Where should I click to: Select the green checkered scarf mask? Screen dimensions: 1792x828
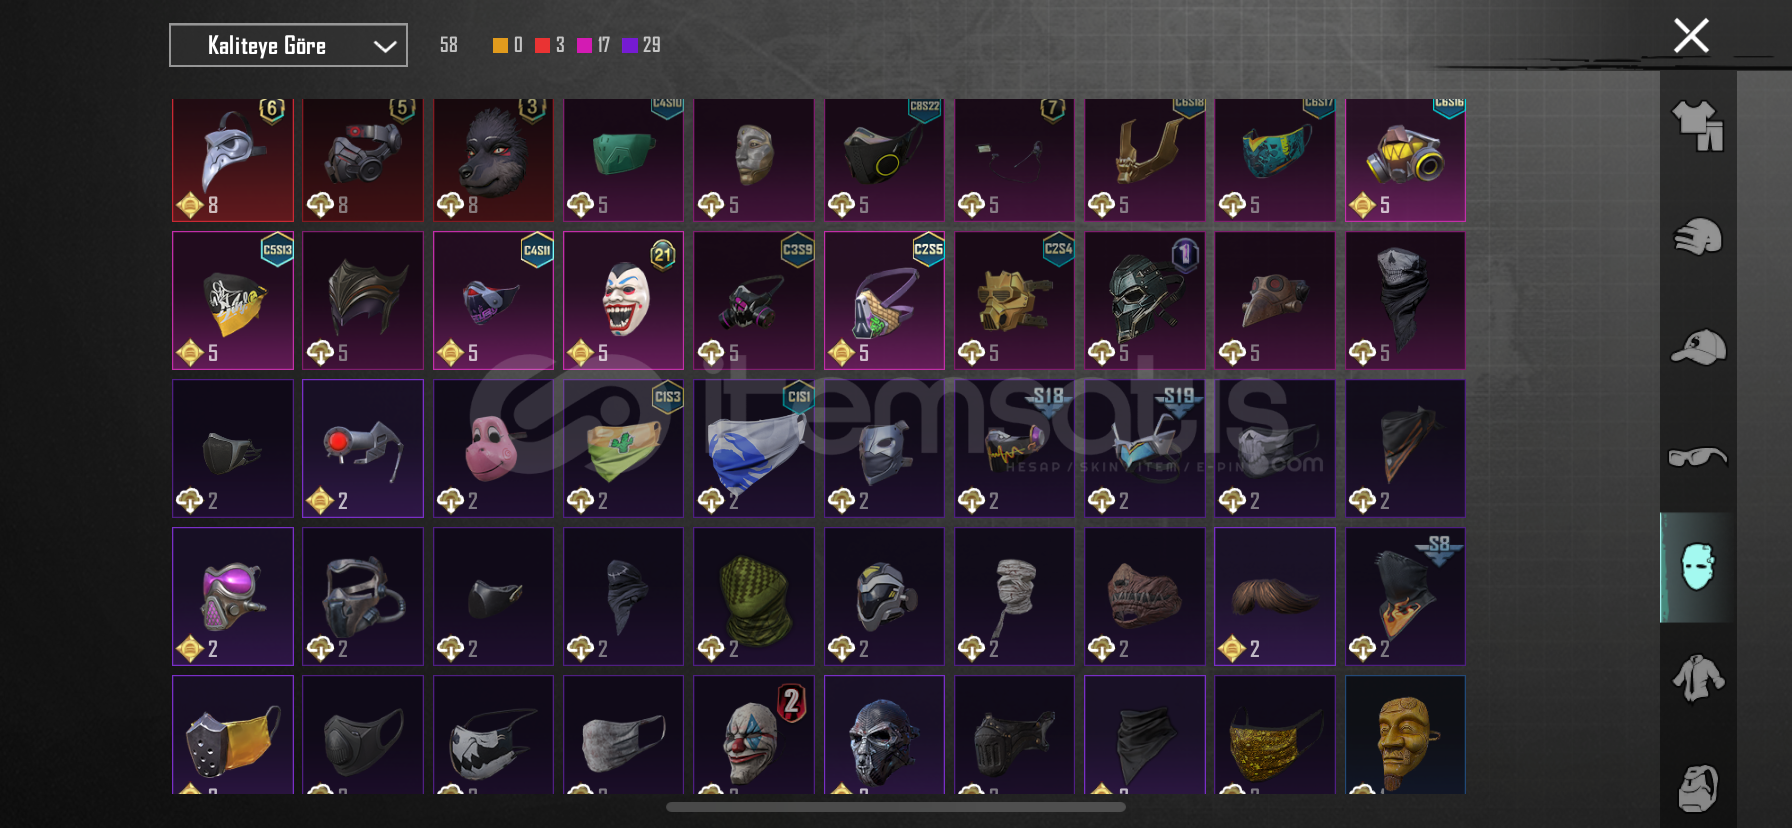(754, 596)
